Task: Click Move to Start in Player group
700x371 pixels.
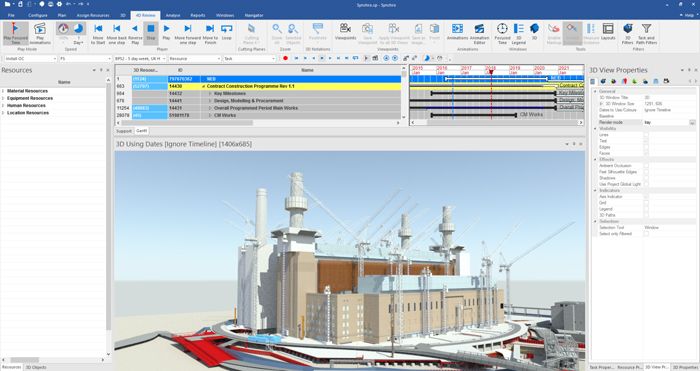Action: click(98, 33)
